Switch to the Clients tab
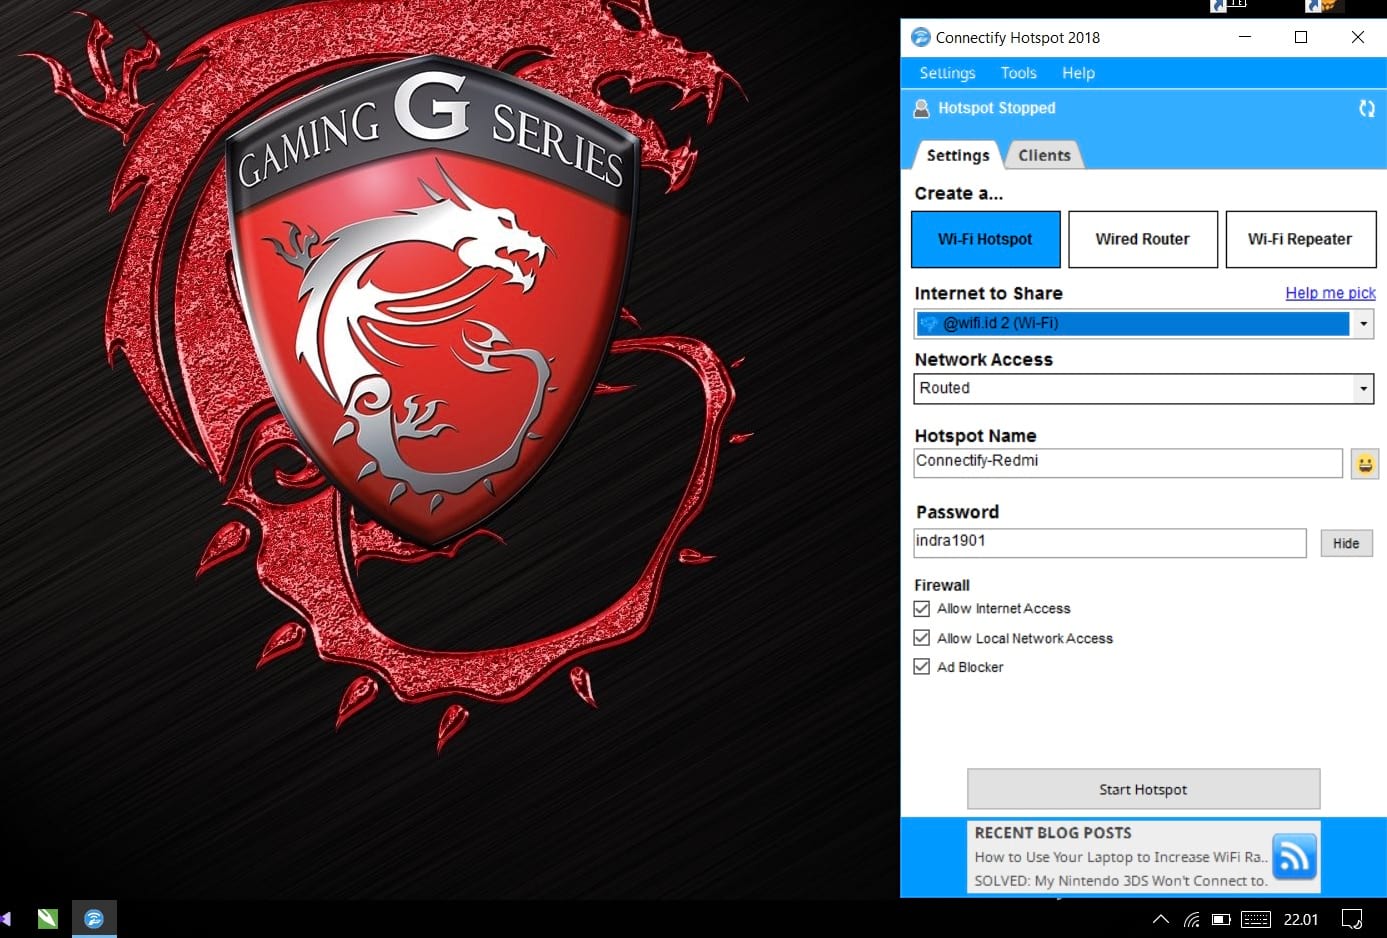This screenshot has width=1387, height=938. [x=1044, y=155]
